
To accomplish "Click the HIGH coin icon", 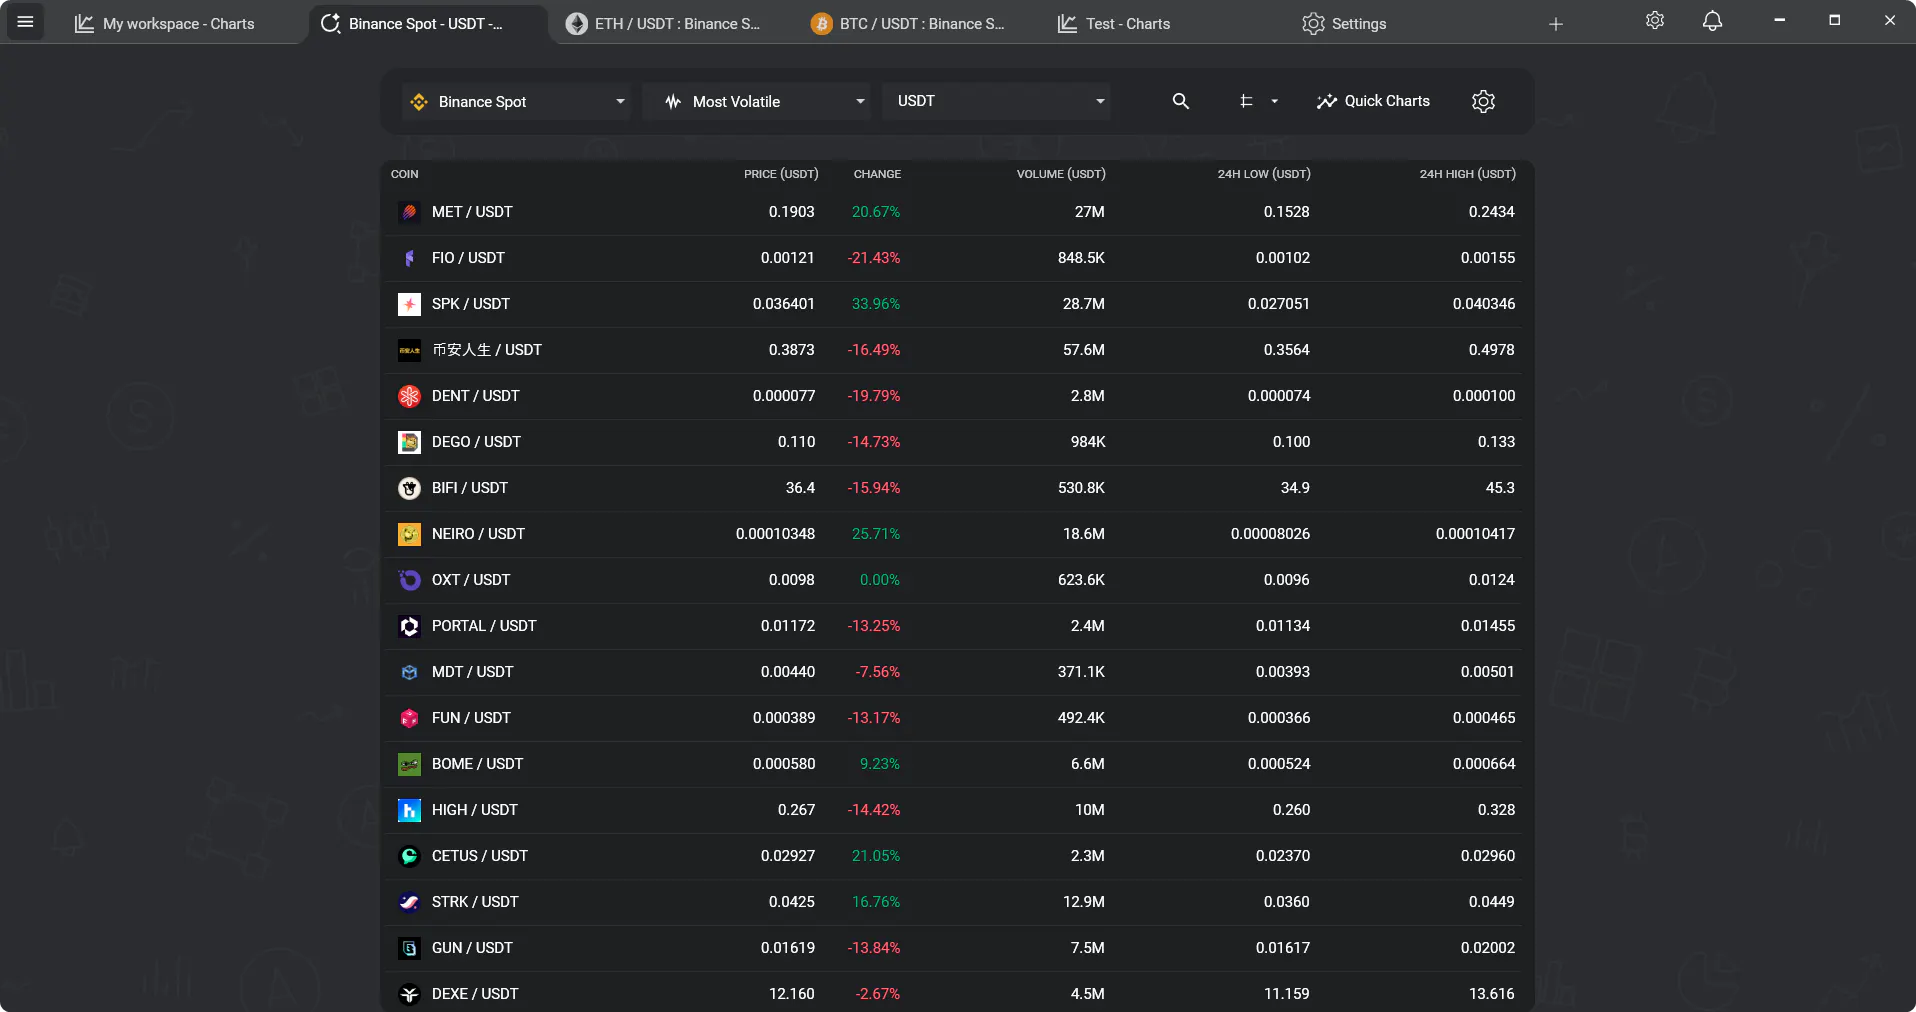I will tap(409, 810).
